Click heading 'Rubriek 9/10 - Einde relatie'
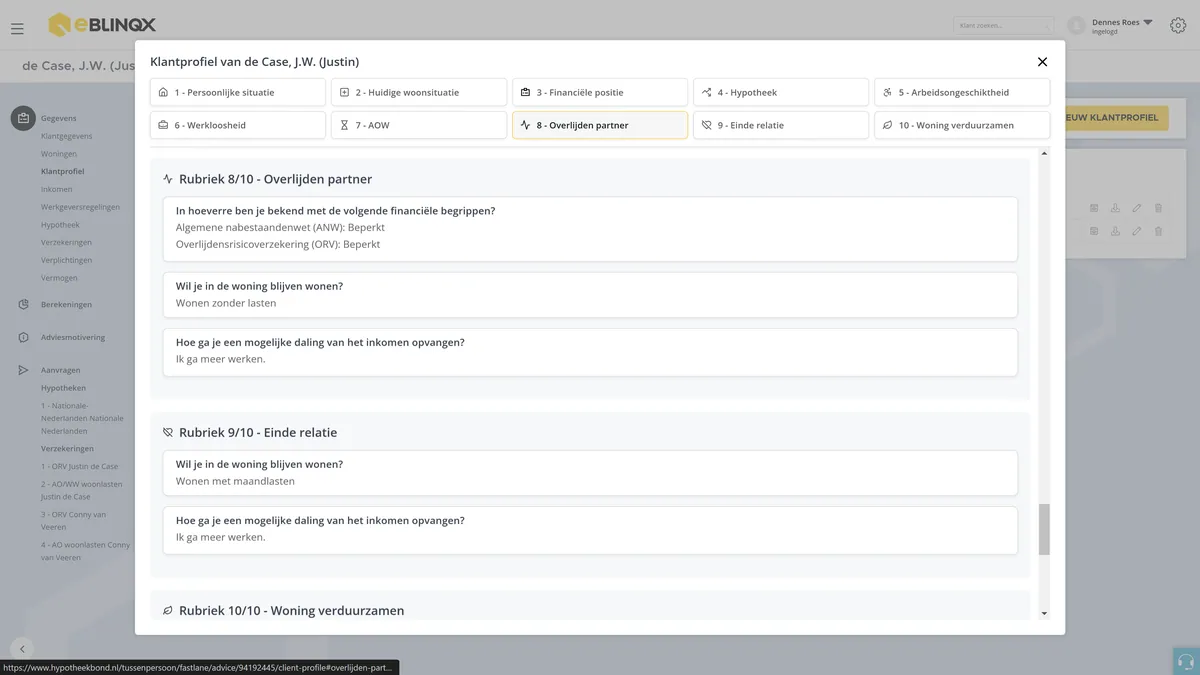The image size is (1200, 675). tap(258, 433)
